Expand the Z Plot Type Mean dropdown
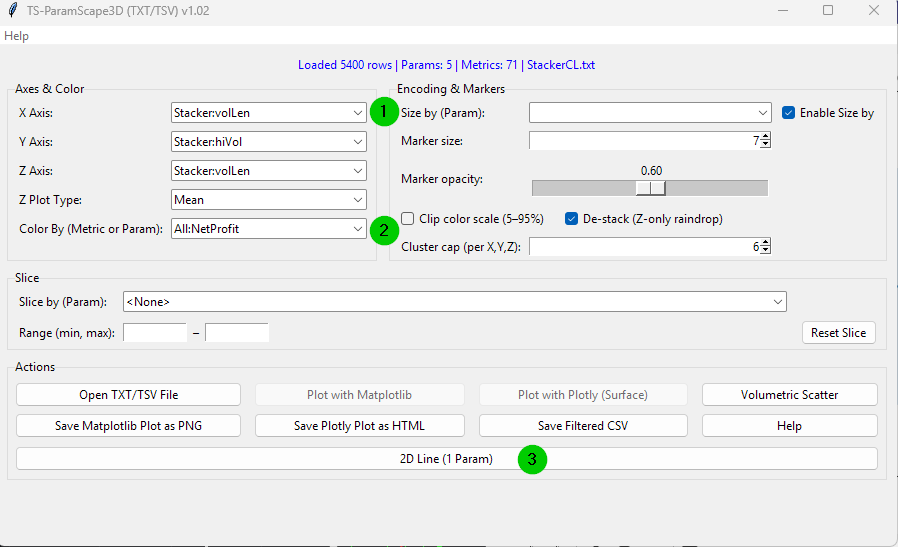The height and width of the screenshot is (547, 898). click(269, 199)
